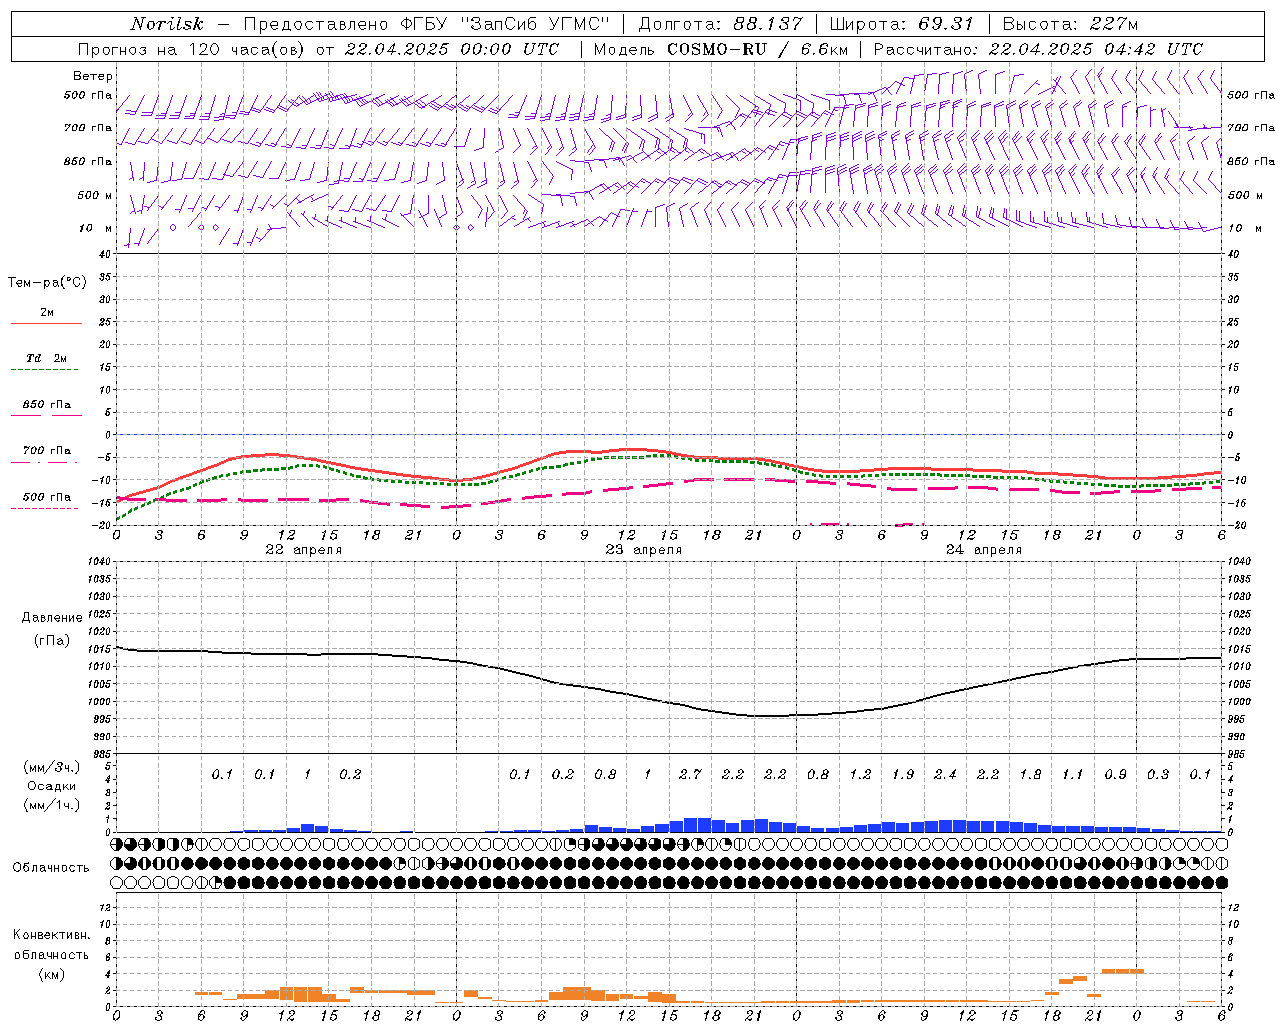Screen dimensions: 1280x1024
Task: Click the '10 м' wind level label at left
Action: tap(96, 228)
